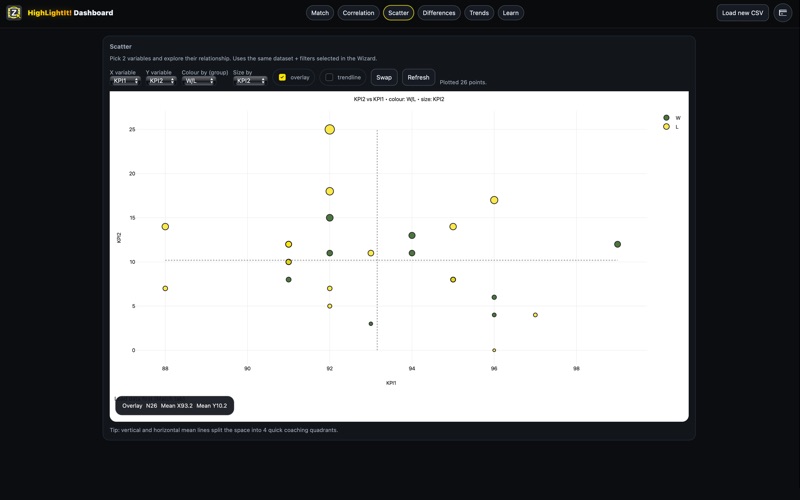The height and width of the screenshot is (500, 800).
Task: Click the coaching quadrants tip text
Action: (x=223, y=430)
